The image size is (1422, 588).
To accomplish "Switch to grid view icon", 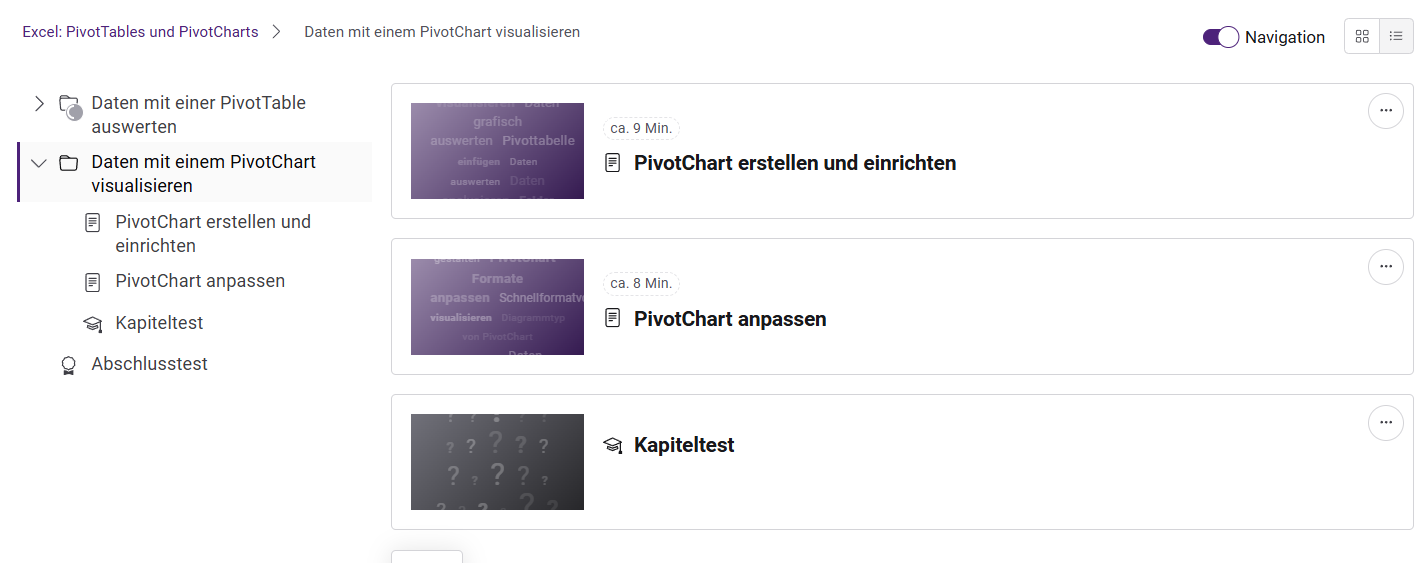I will coord(1362,36).
